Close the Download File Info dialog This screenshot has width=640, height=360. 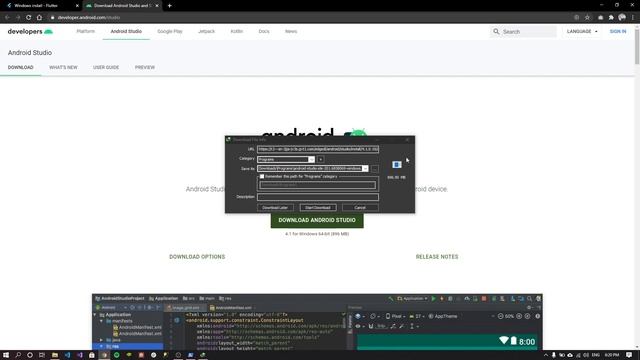pyautogui.click(x=407, y=140)
